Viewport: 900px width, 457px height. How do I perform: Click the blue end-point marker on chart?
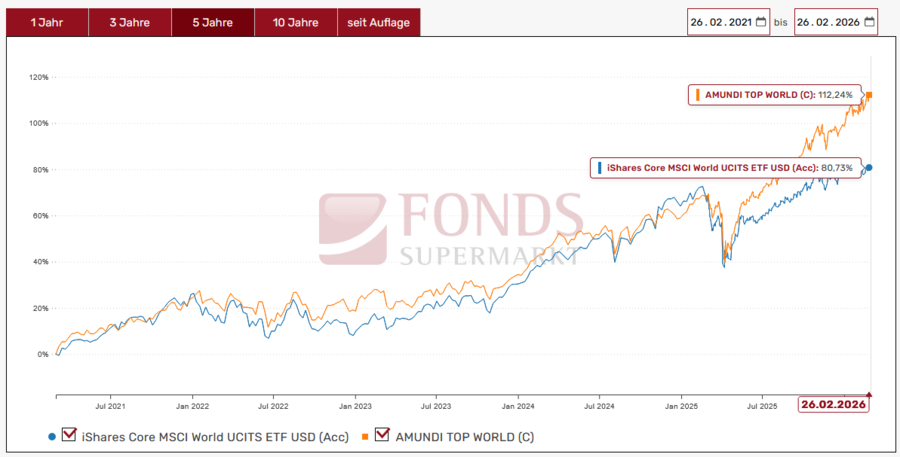coord(869,168)
